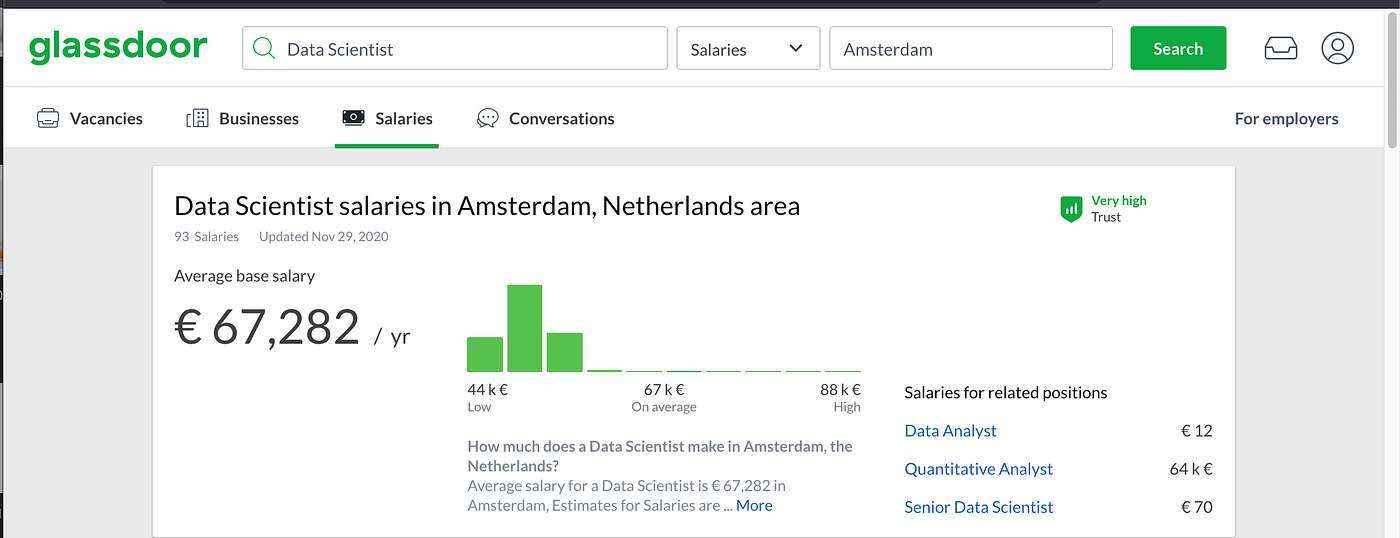Image resolution: width=1400 pixels, height=538 pixels.
Task: Click the magnifier icon in search field
Action: tap(264, 48)
